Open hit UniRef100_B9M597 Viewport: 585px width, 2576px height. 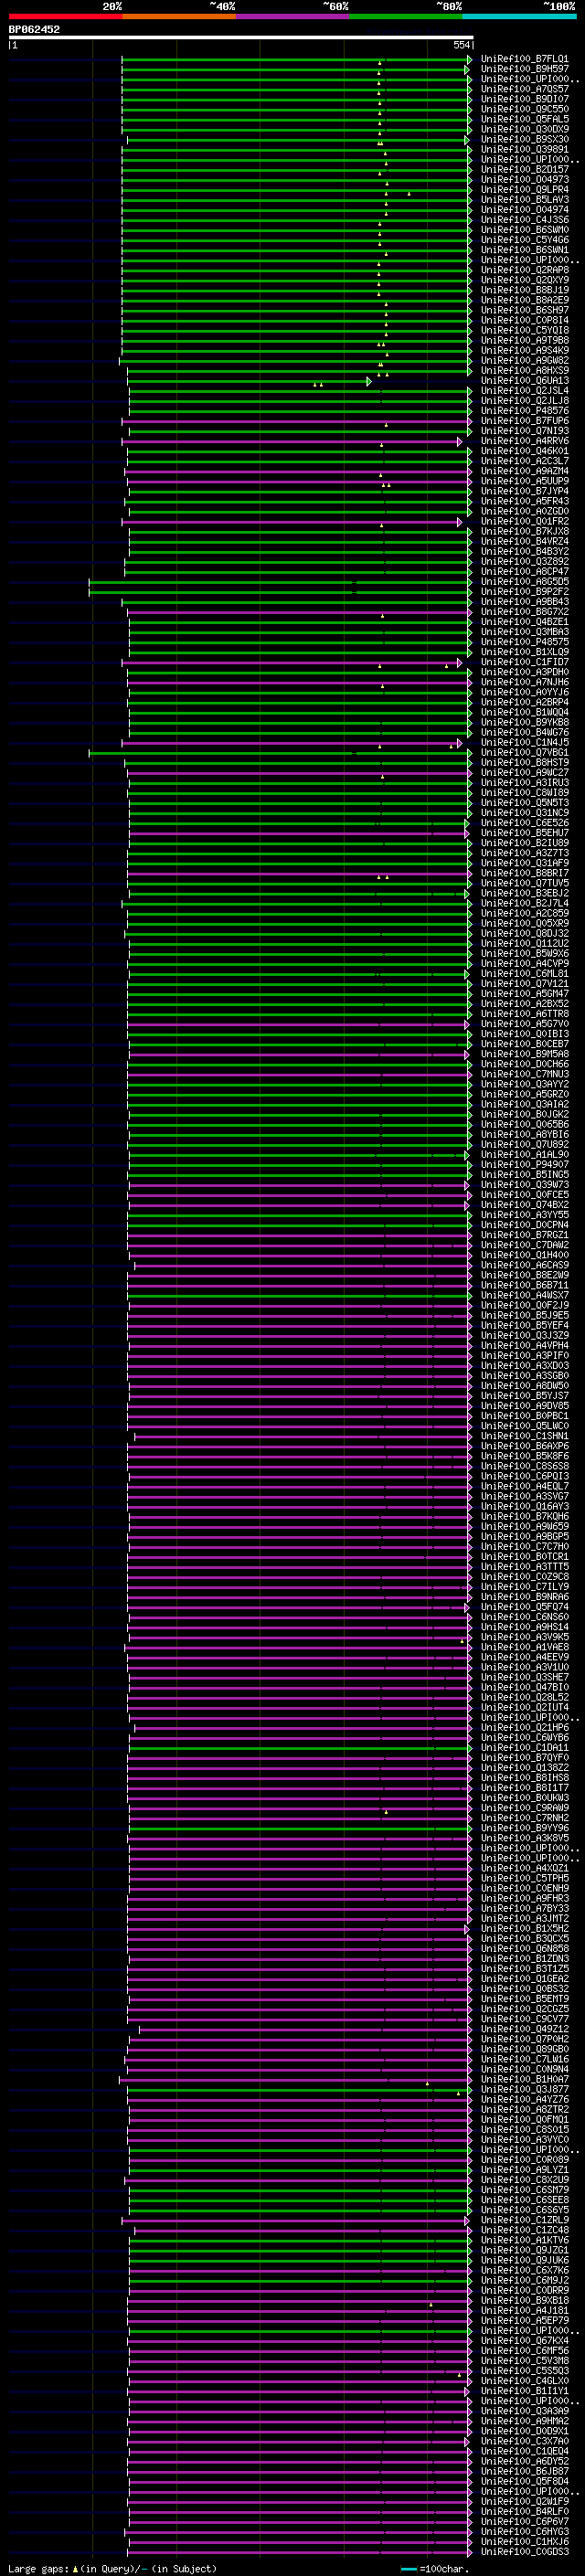pyautogui.click(x=524, y=69)
